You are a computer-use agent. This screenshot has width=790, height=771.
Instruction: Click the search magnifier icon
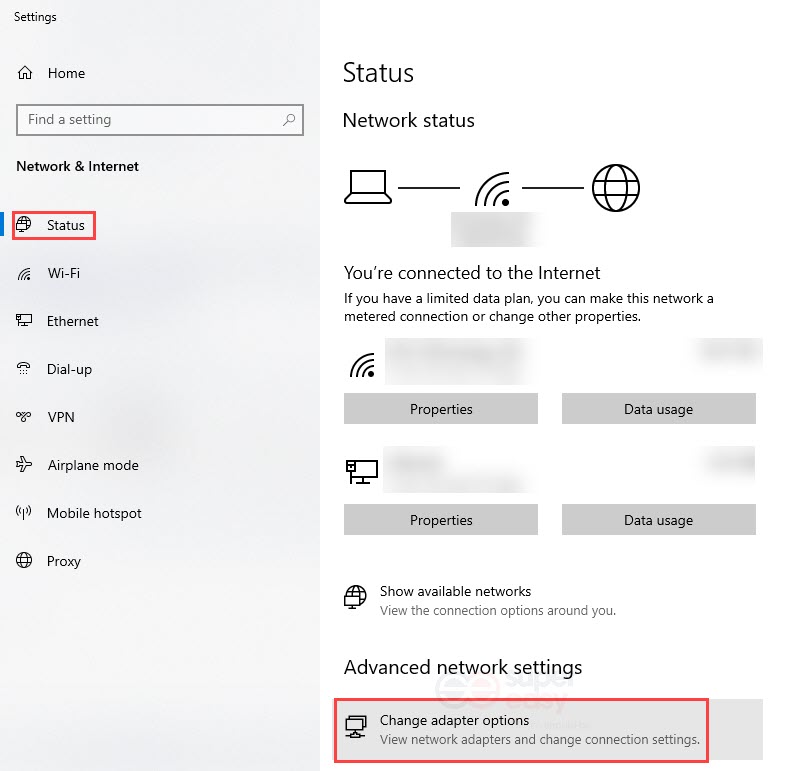tap(289, 120)
